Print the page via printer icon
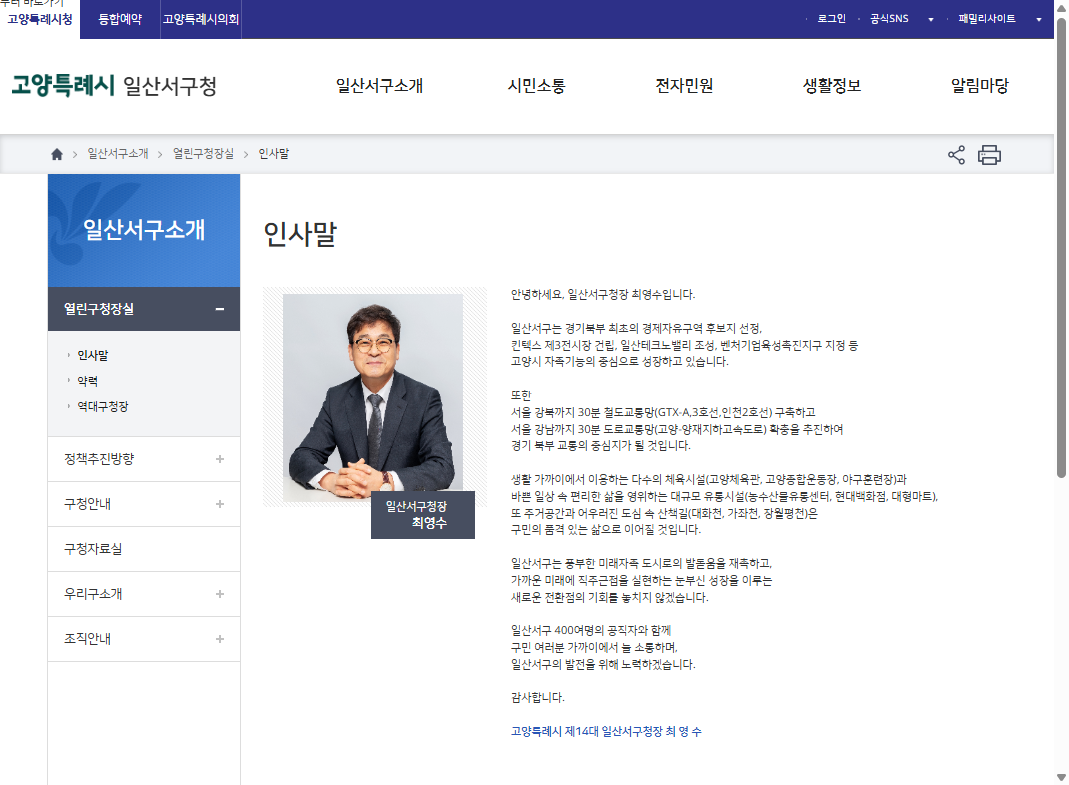This screenshot has width=1069, height=785. point(989,155)
